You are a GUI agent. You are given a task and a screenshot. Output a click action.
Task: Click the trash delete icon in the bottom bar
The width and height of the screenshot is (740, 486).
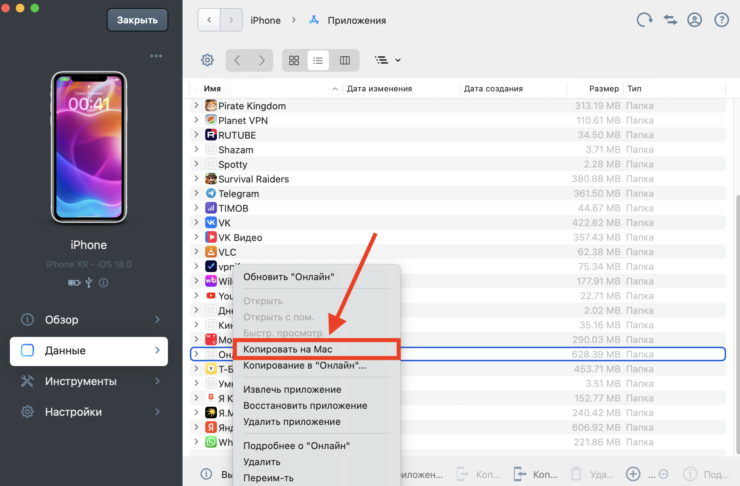click(576, 474)
